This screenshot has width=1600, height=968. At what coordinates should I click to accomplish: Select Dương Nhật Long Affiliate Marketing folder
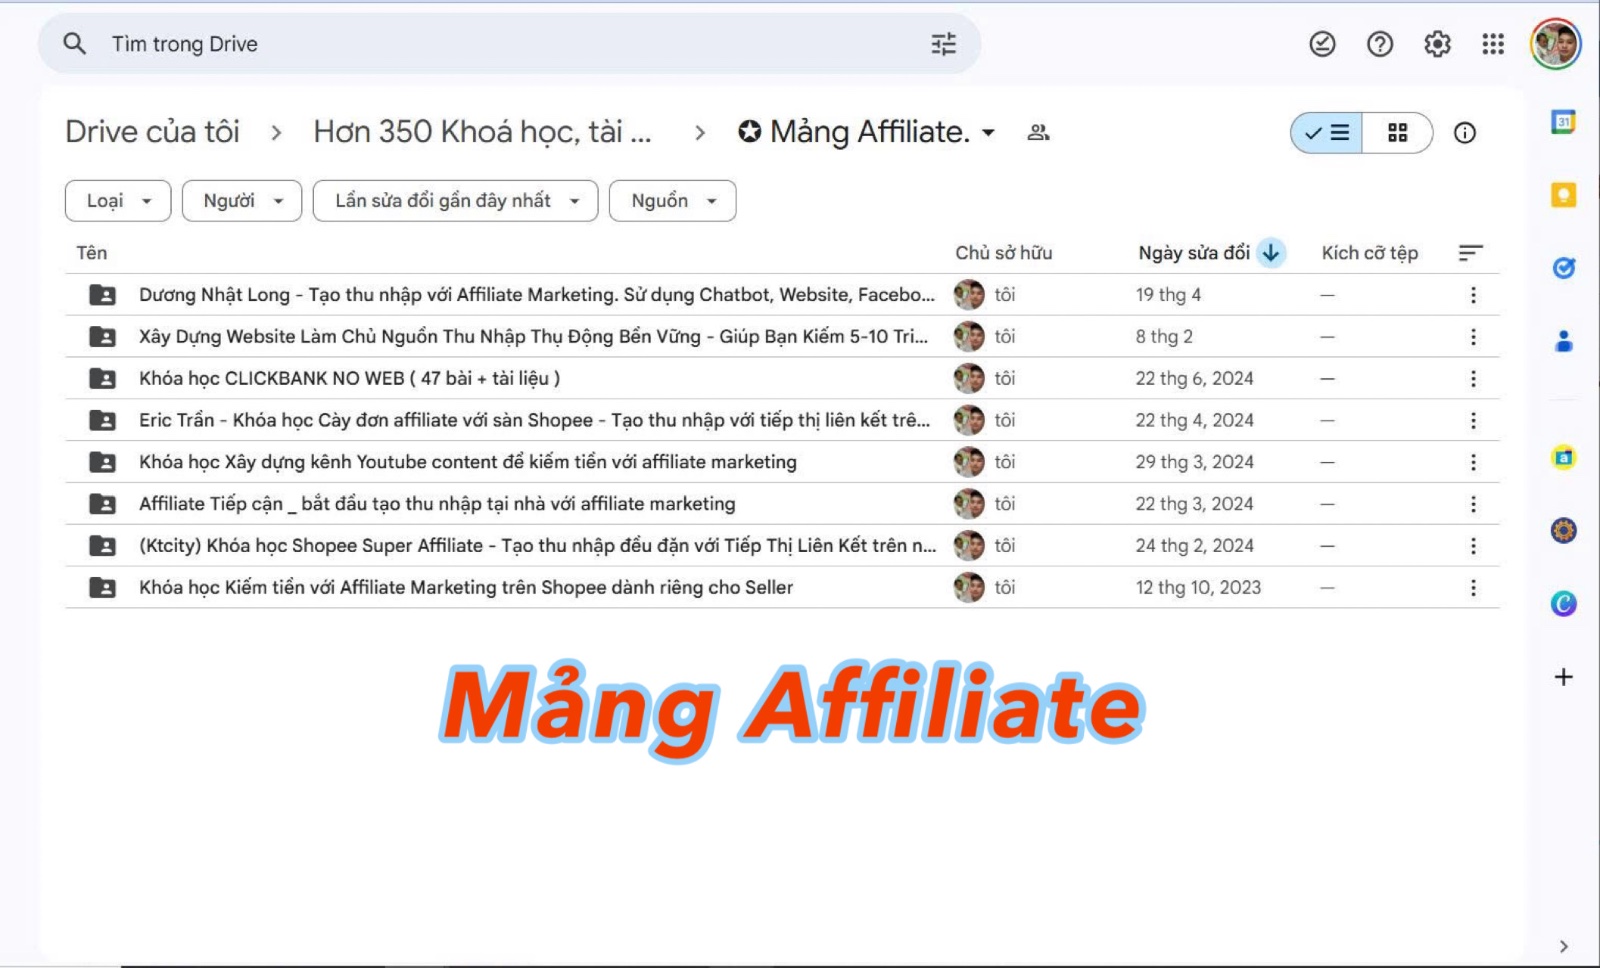click(782, 295)
